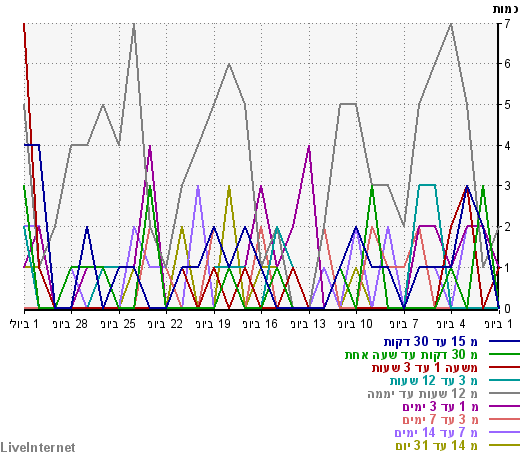520x457 pixels.
Task: Click the olive legend line for 14 עד 31 יום
Action: click(504, 445)
